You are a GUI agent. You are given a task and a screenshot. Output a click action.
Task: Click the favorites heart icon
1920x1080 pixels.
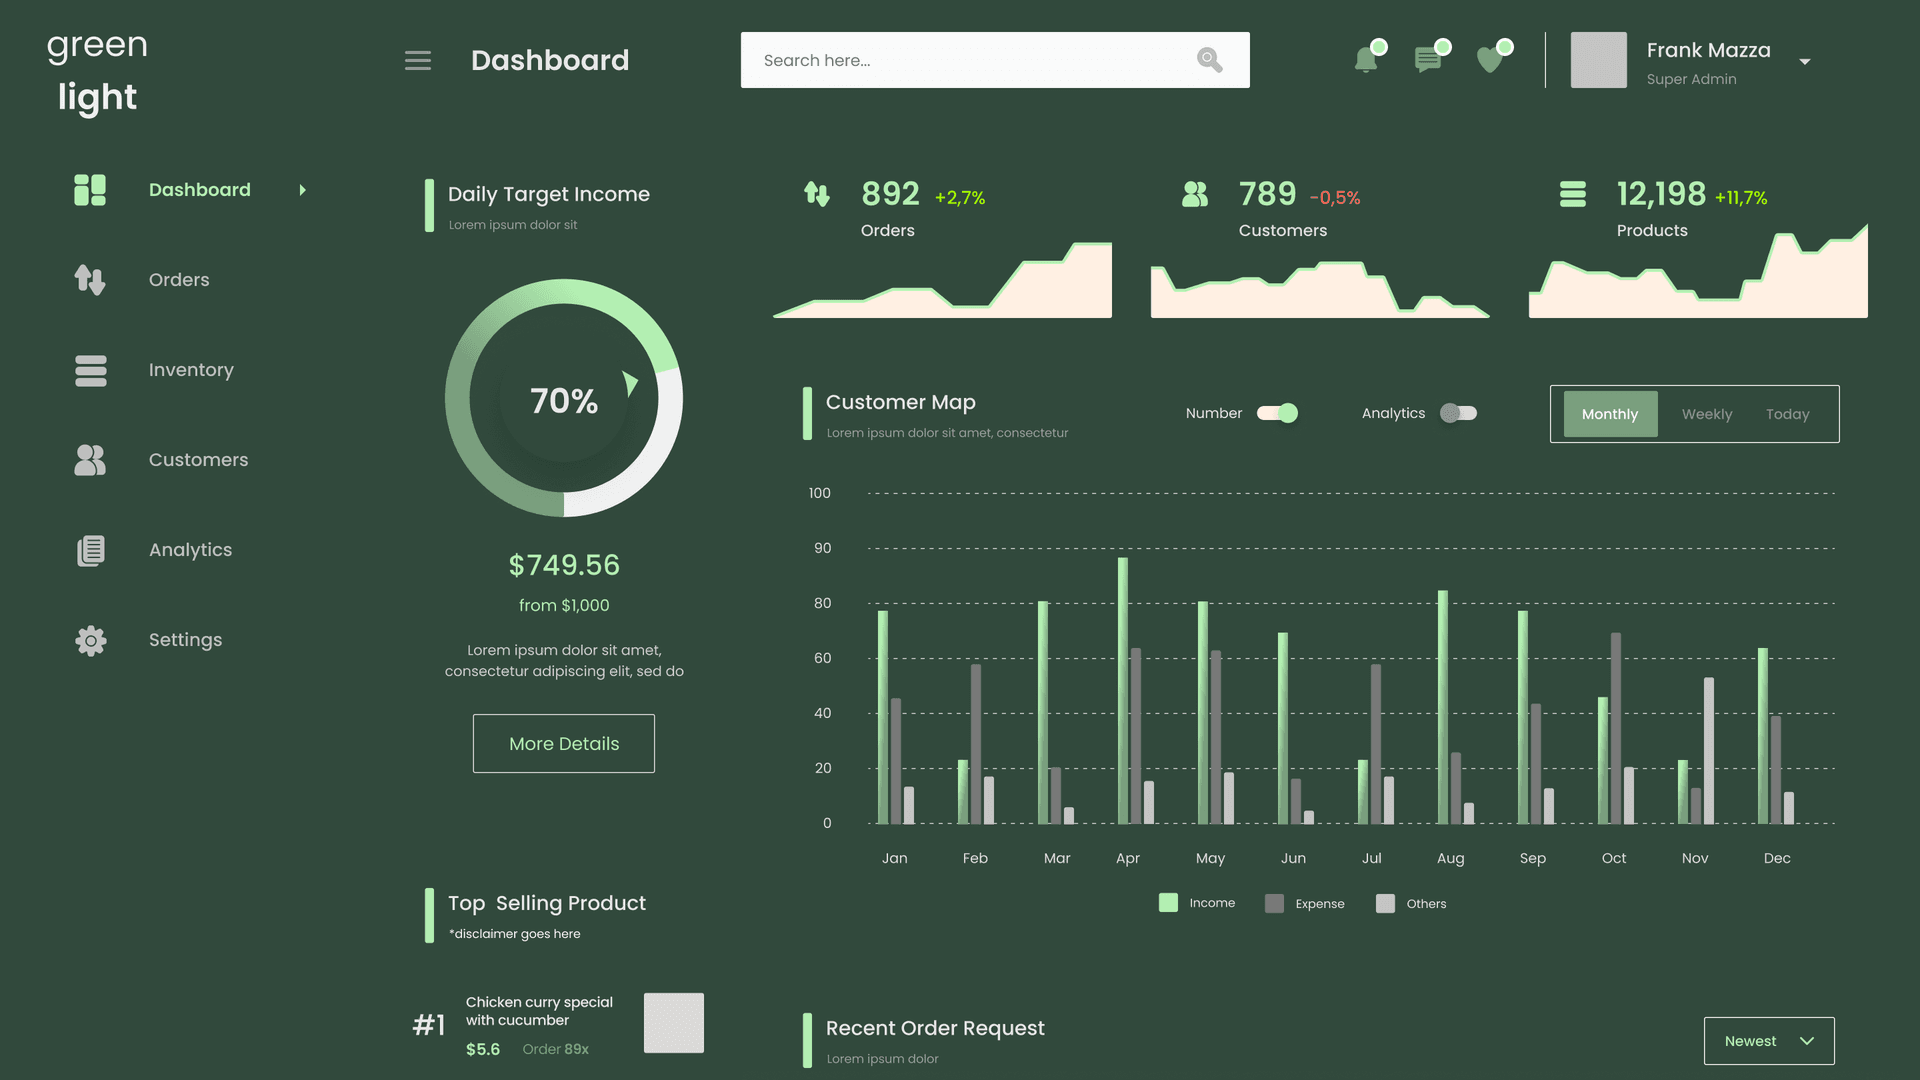(x=1491, y=60)
